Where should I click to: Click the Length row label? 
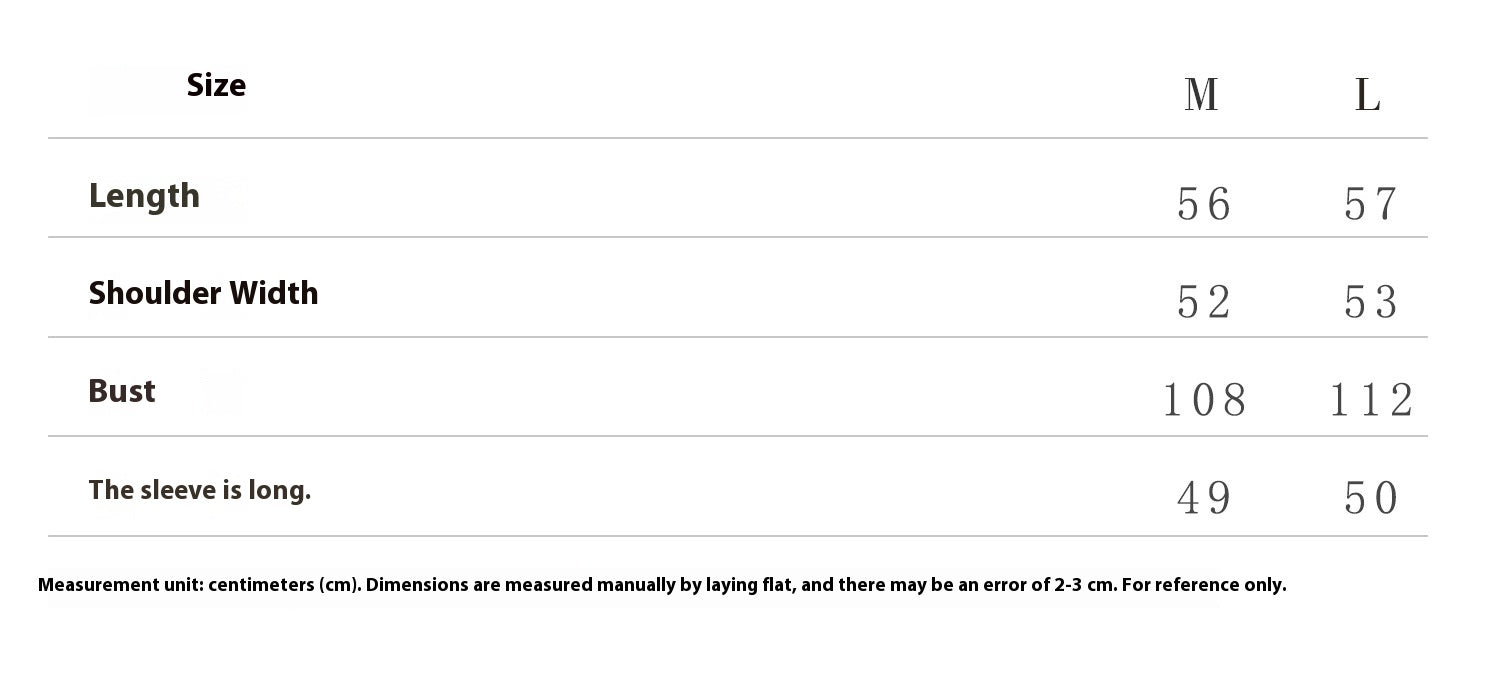click(144, 196)
